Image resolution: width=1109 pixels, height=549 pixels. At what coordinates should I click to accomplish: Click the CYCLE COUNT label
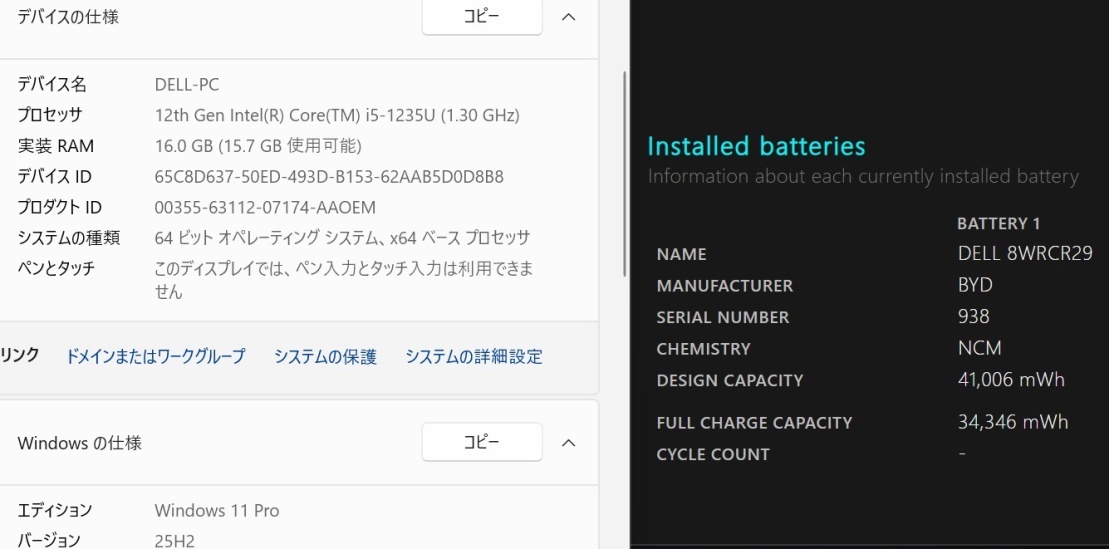(x=713, y=454)
